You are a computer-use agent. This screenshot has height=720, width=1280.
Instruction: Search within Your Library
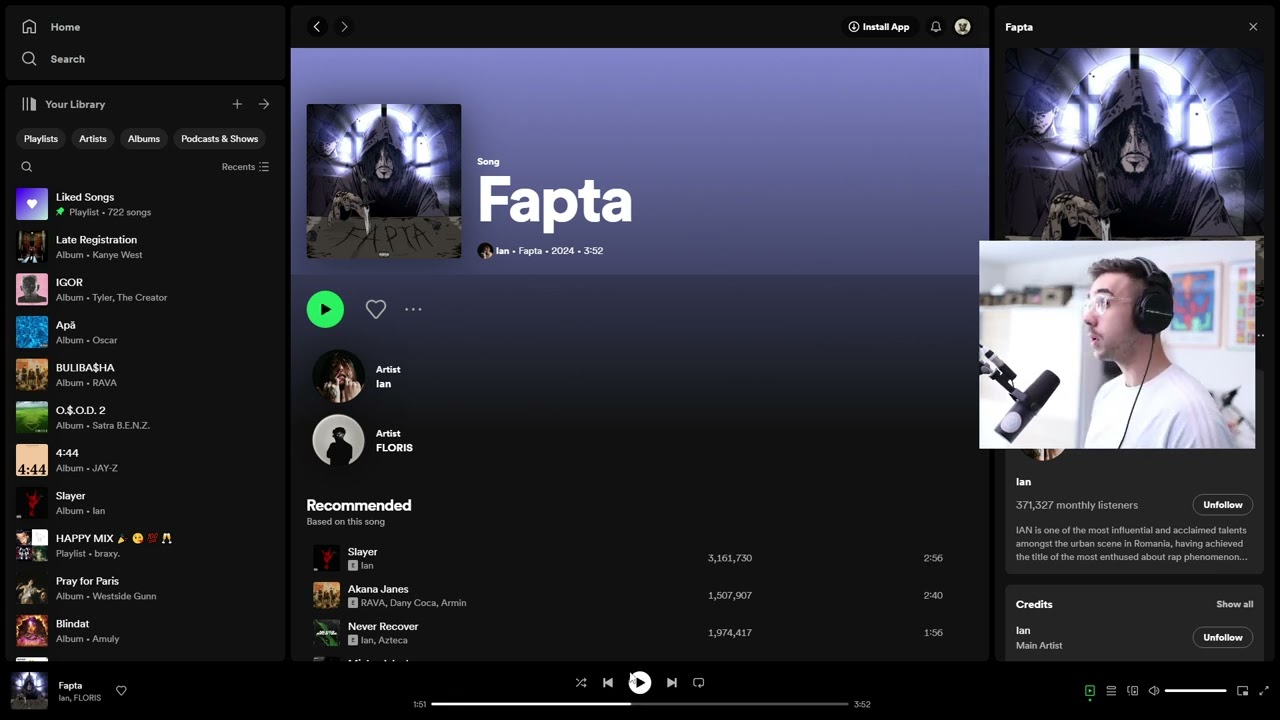click(x=27, y=167)
